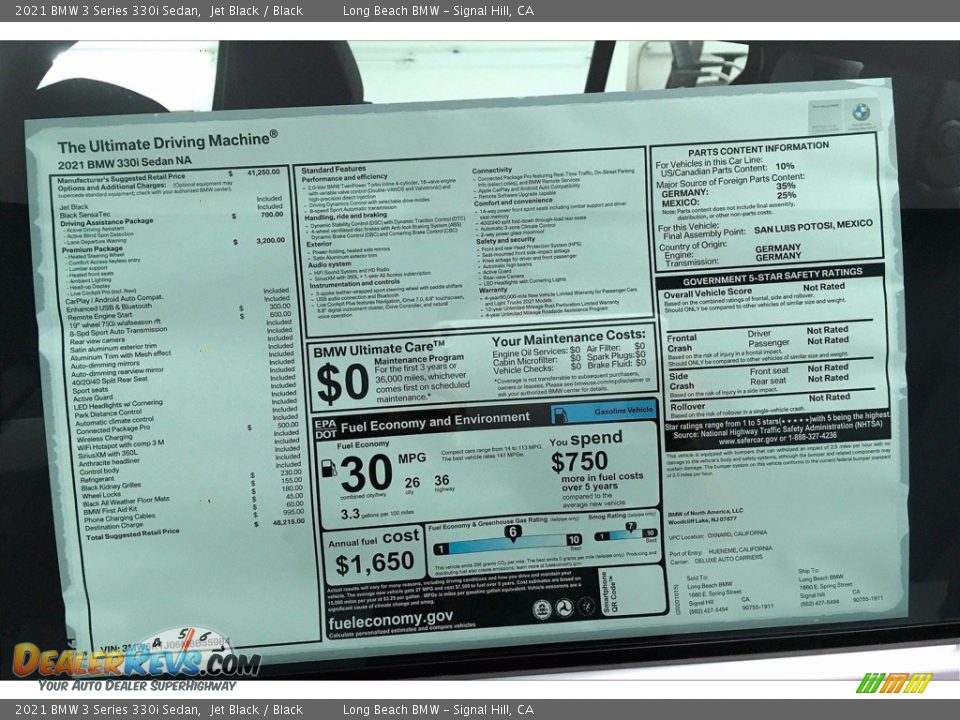Select 'The Ultimate Driving Machine' heading

pyautogui.click(x=167, y=142)
